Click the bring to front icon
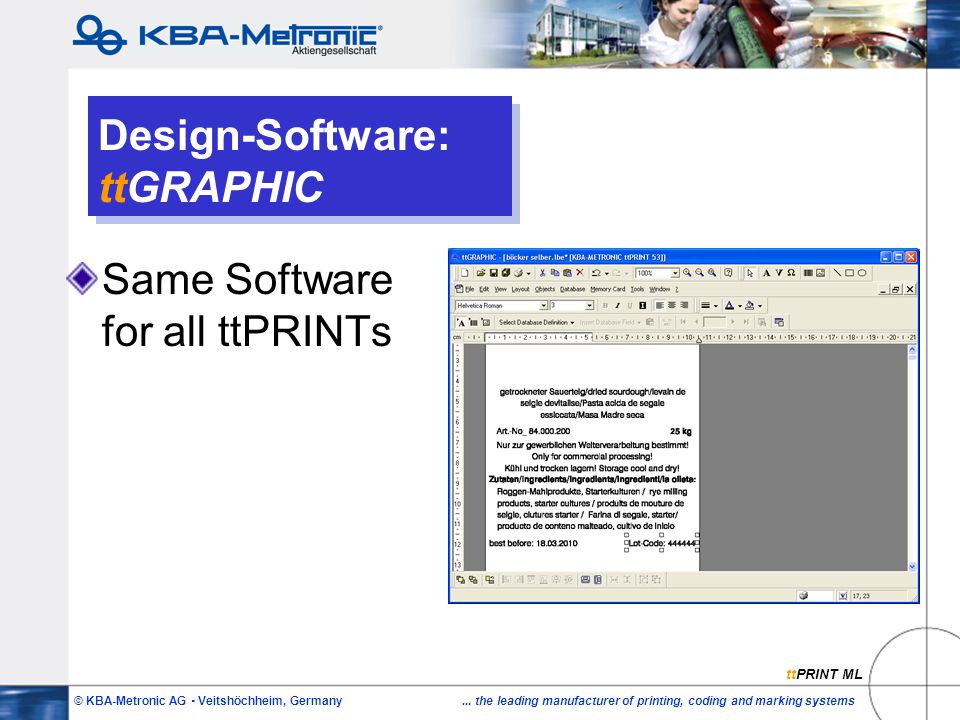Screen dimensions: 960x720 (x=460, y=580)
